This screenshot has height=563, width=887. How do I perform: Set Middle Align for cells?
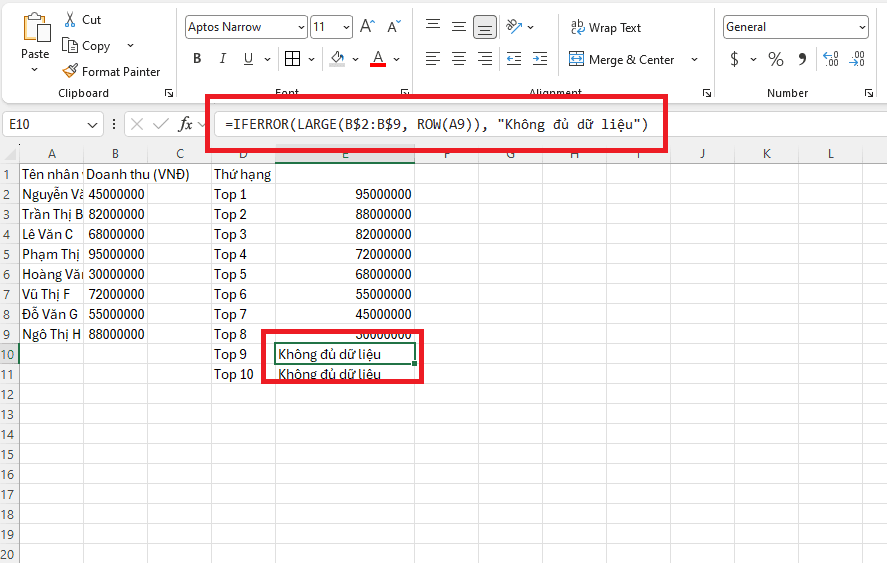click(x=459, y=25)
